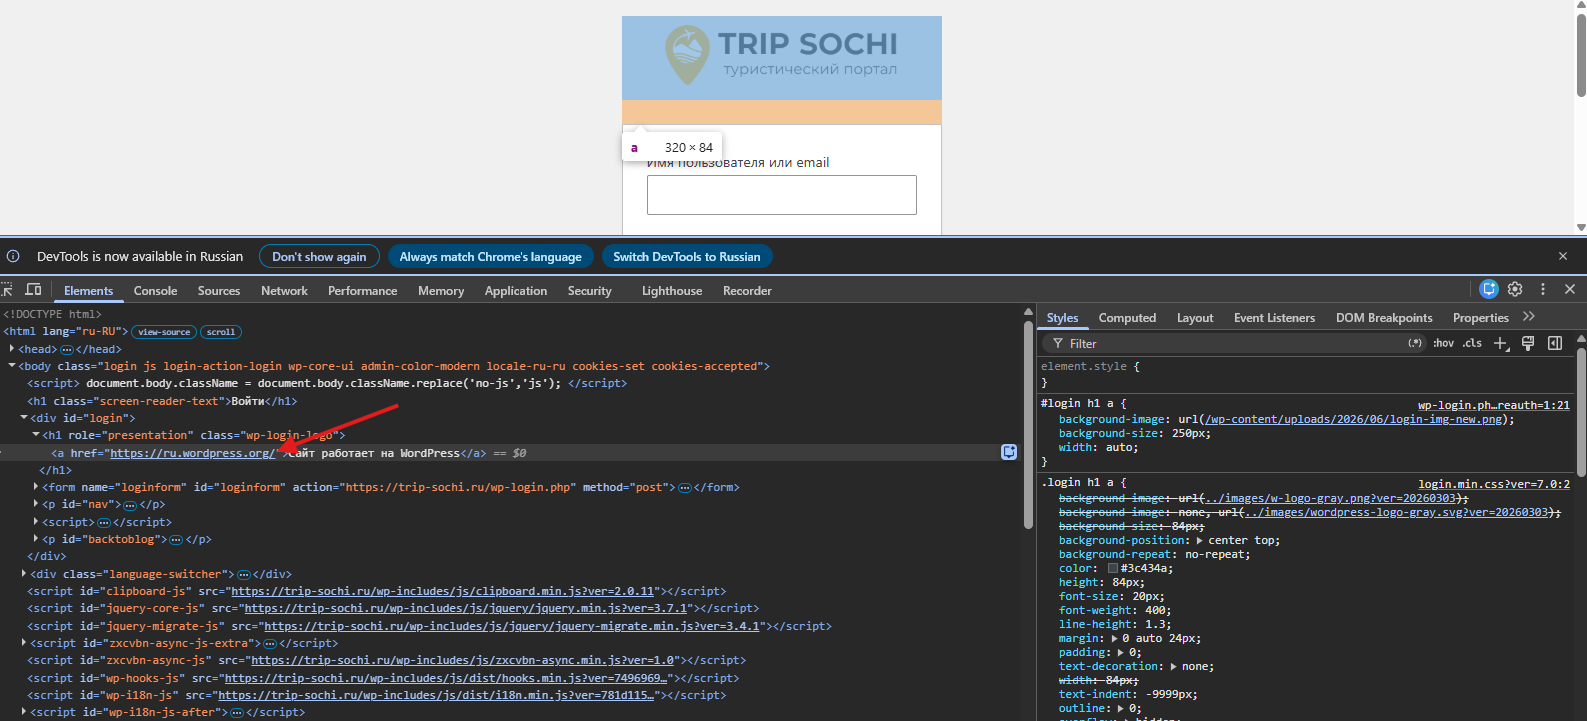Click the #3c434a color swatch

coord(1113,568)
